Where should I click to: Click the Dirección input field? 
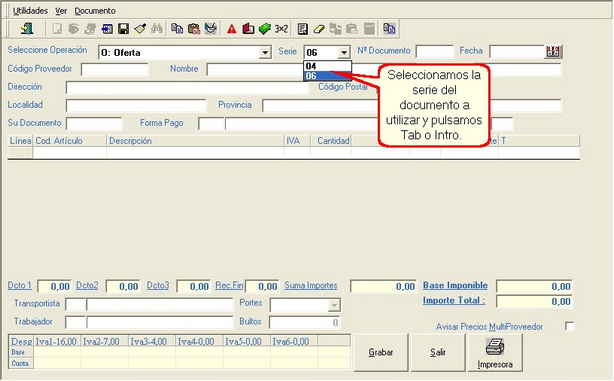coord(187,88)
